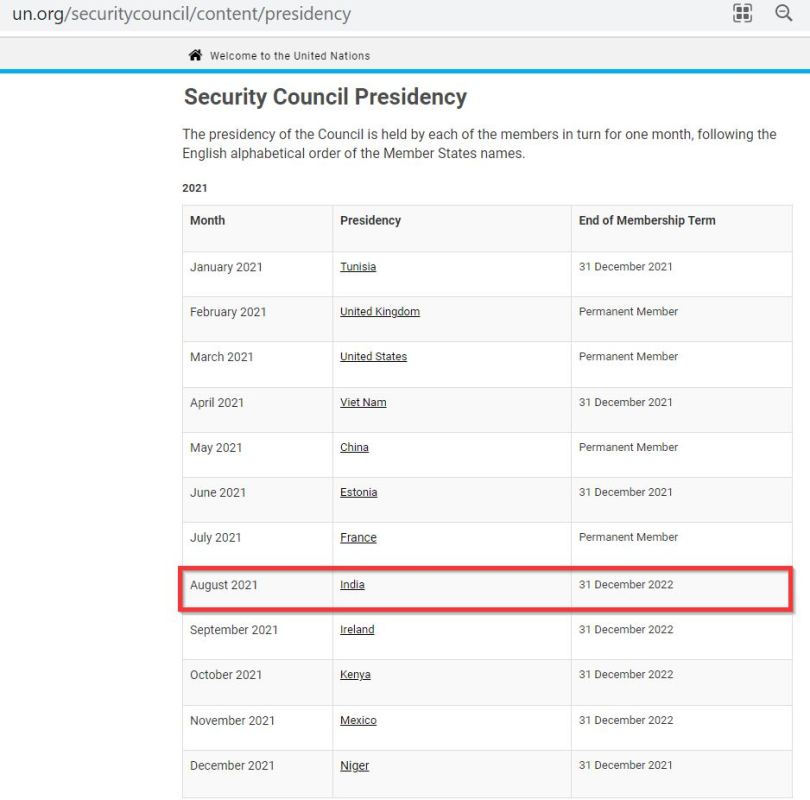Open the highlighted India link

[352, 585]
